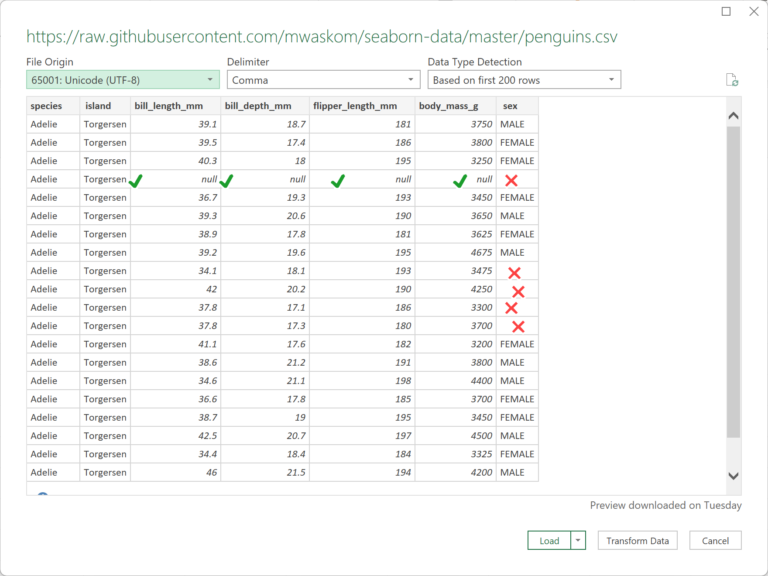This screenshot has height=576, width=768.
Task: Click null cell in bill_length_mm column
Action: (x=175, y=179)
